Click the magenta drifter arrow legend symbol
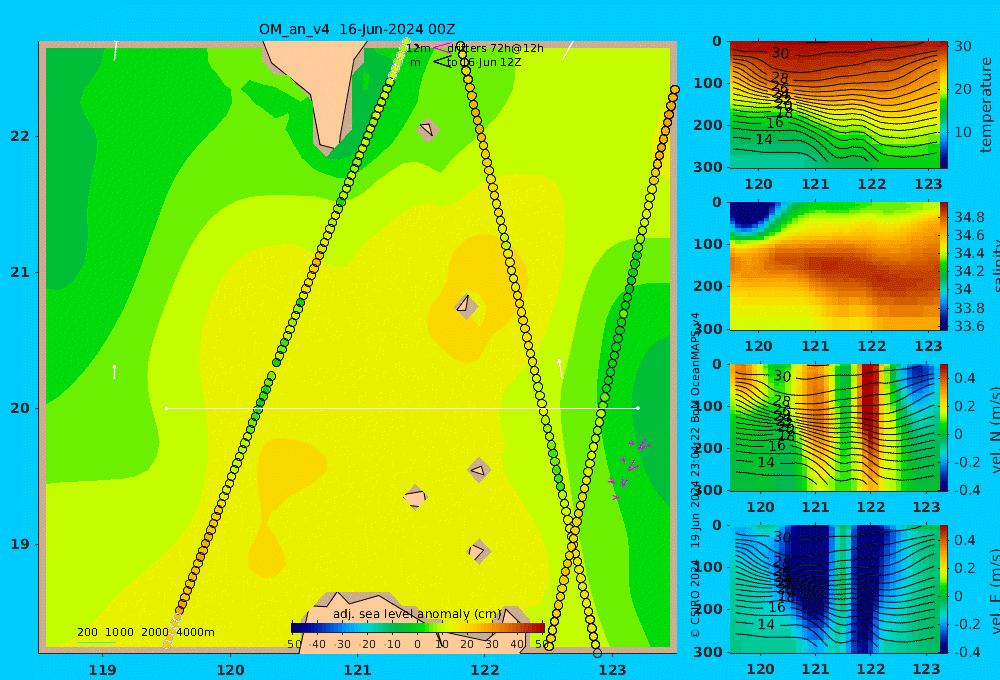 tap(441, 48)
